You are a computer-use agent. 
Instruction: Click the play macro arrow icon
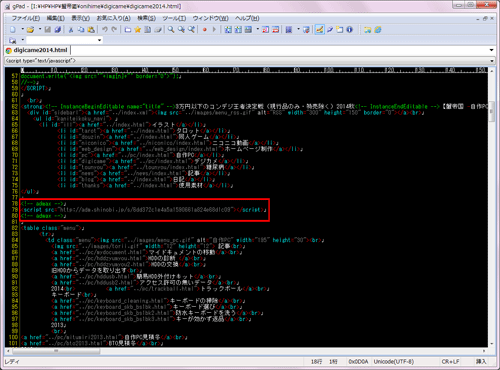pos(214,30)
